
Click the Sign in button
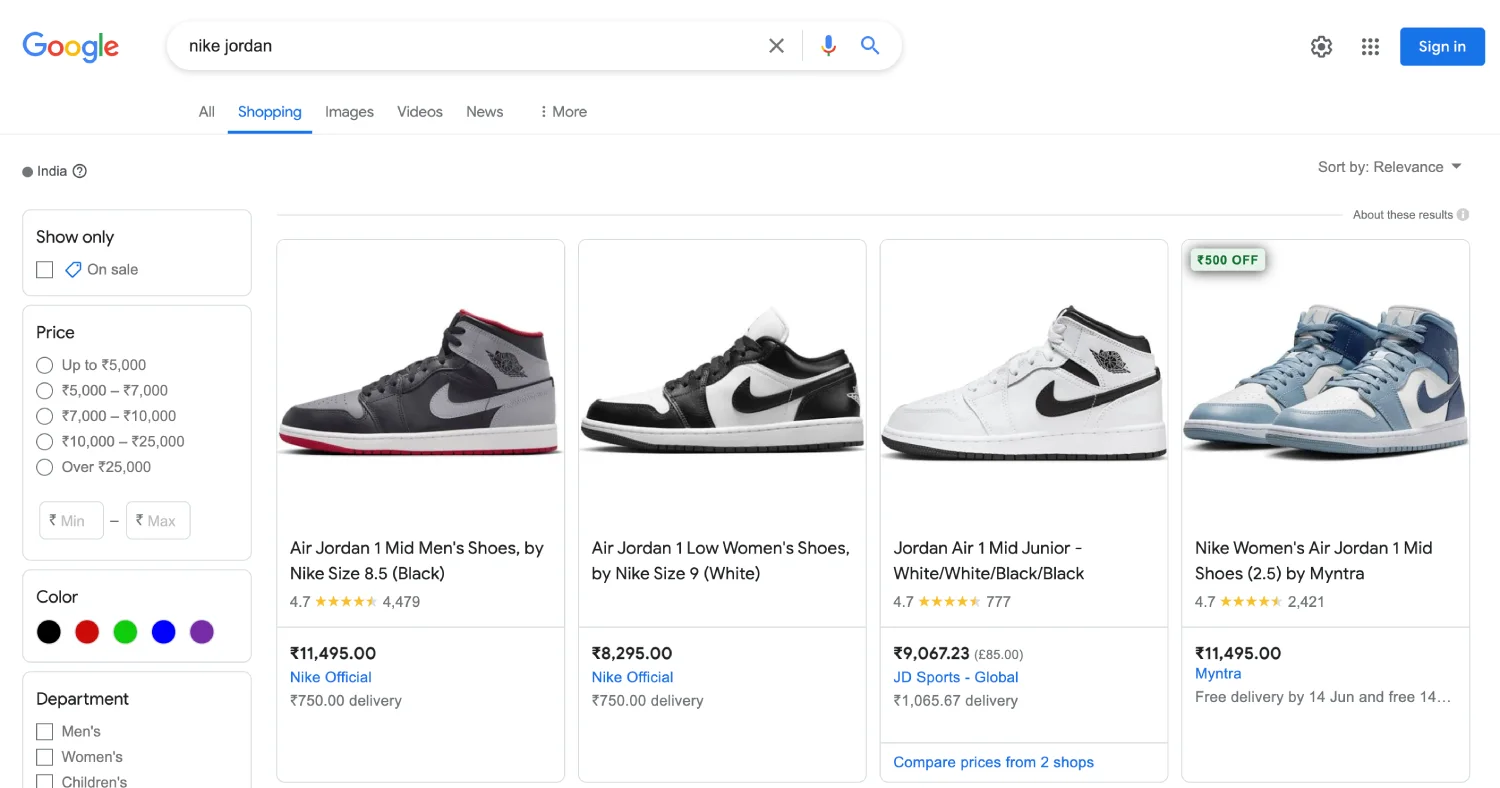1441,47
